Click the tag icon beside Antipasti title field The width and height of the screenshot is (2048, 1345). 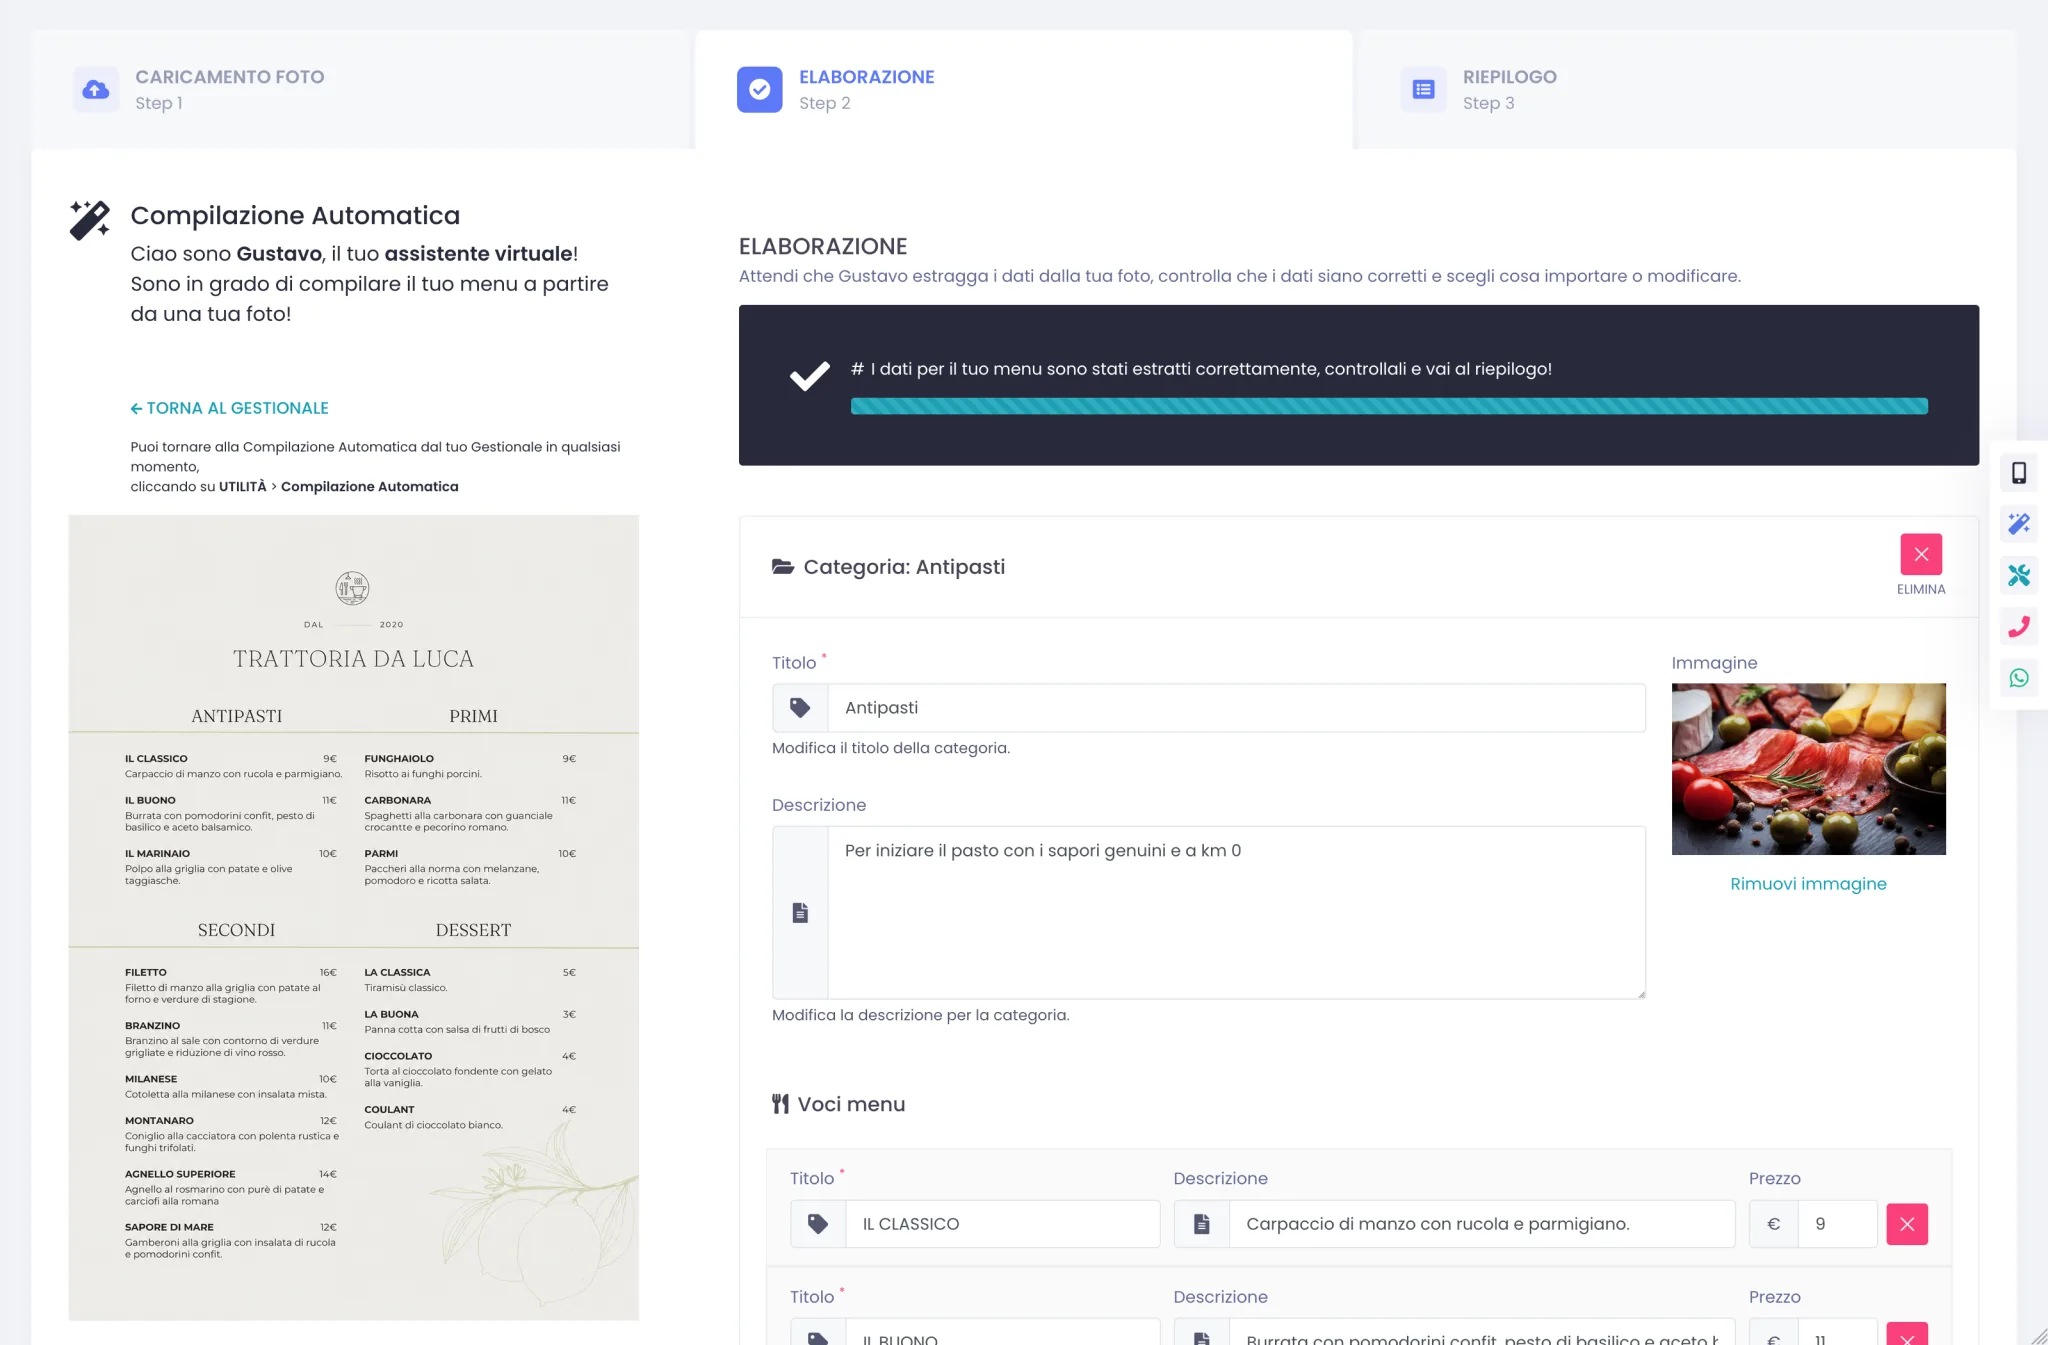(x=800, y=708)
